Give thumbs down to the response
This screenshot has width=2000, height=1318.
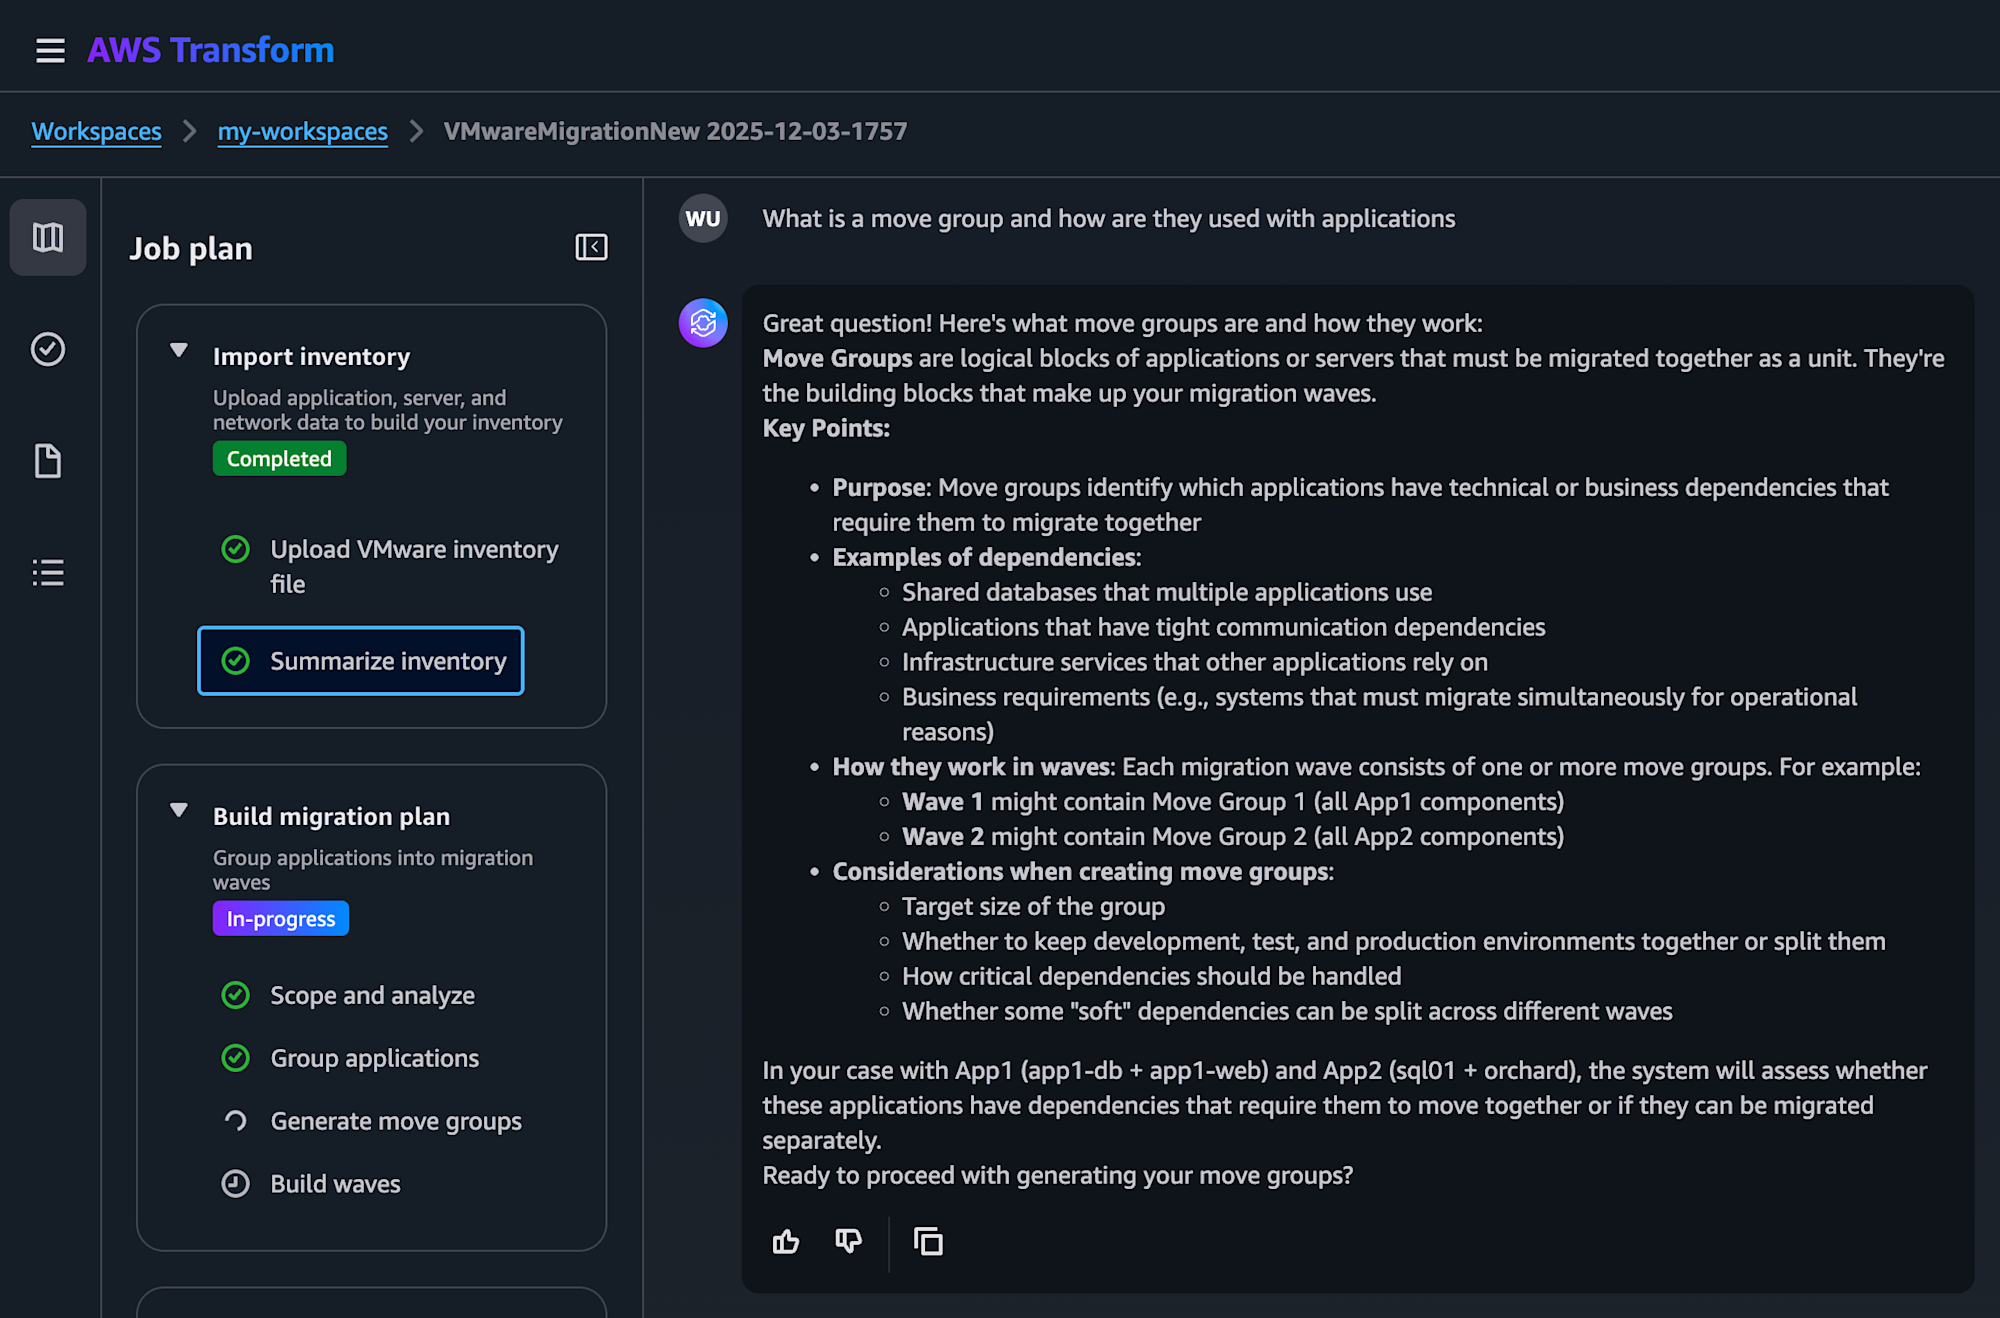tap(848, 1241)
